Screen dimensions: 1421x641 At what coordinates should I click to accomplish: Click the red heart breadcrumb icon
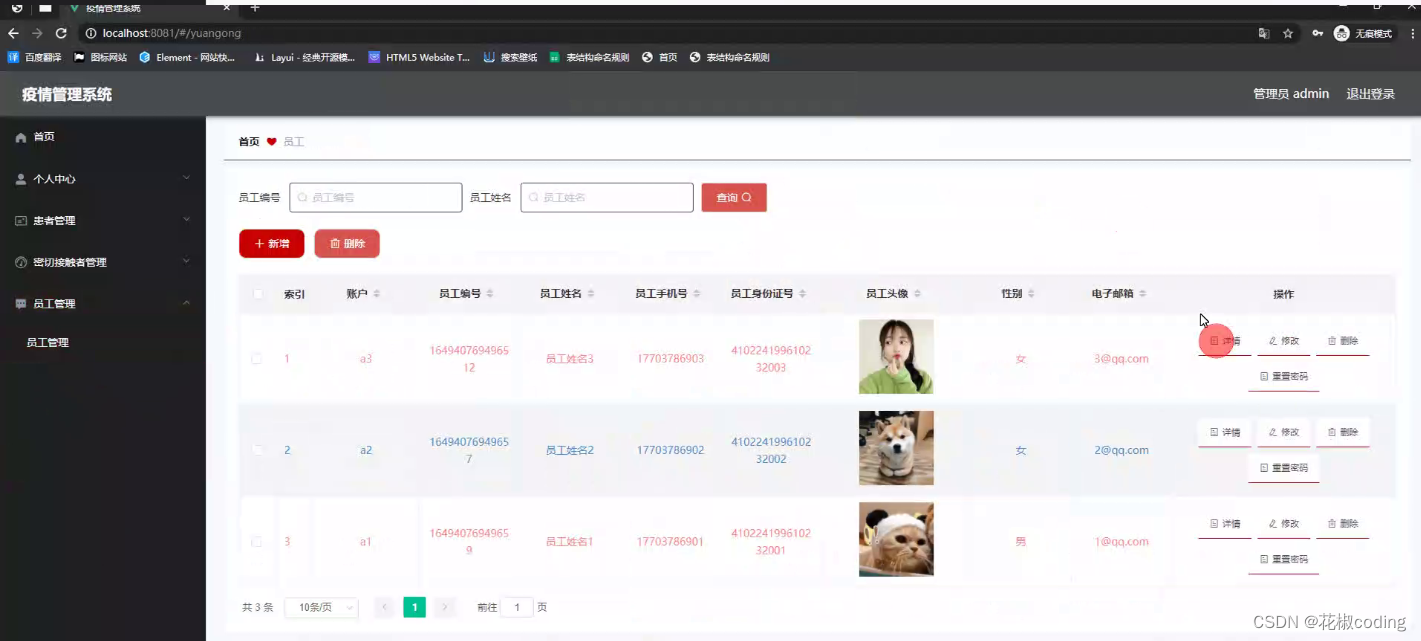tap(271, 142)
